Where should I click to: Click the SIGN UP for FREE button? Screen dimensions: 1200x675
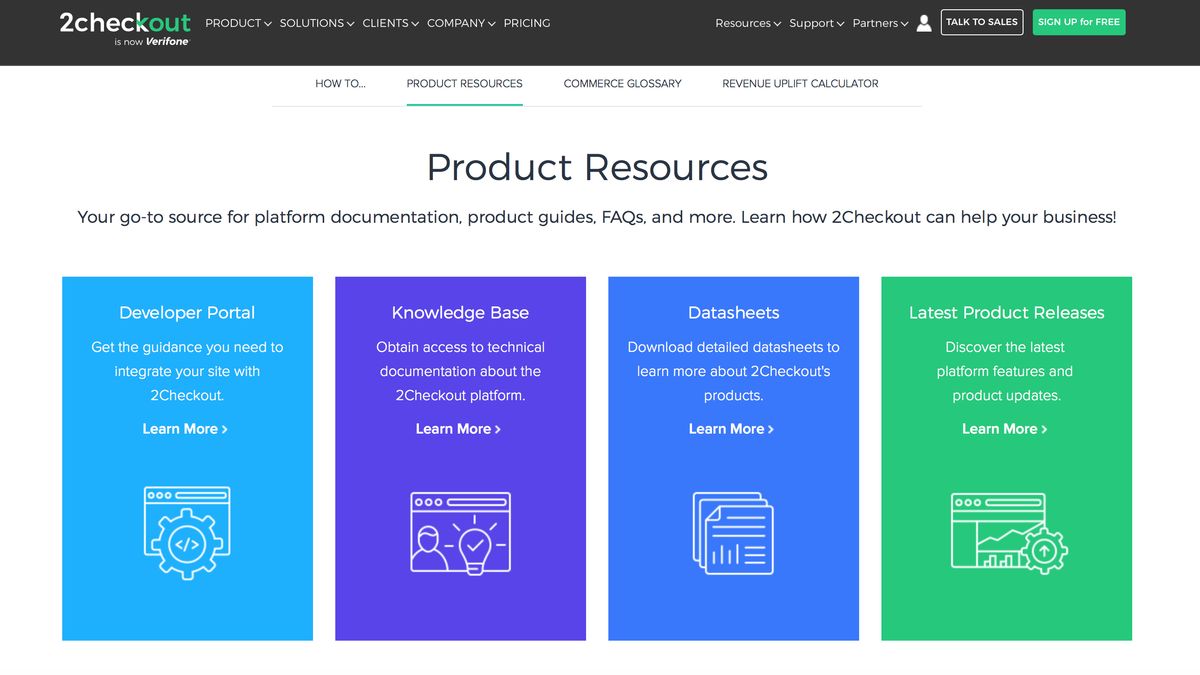pyautogui.click(x=1078, y=21)
